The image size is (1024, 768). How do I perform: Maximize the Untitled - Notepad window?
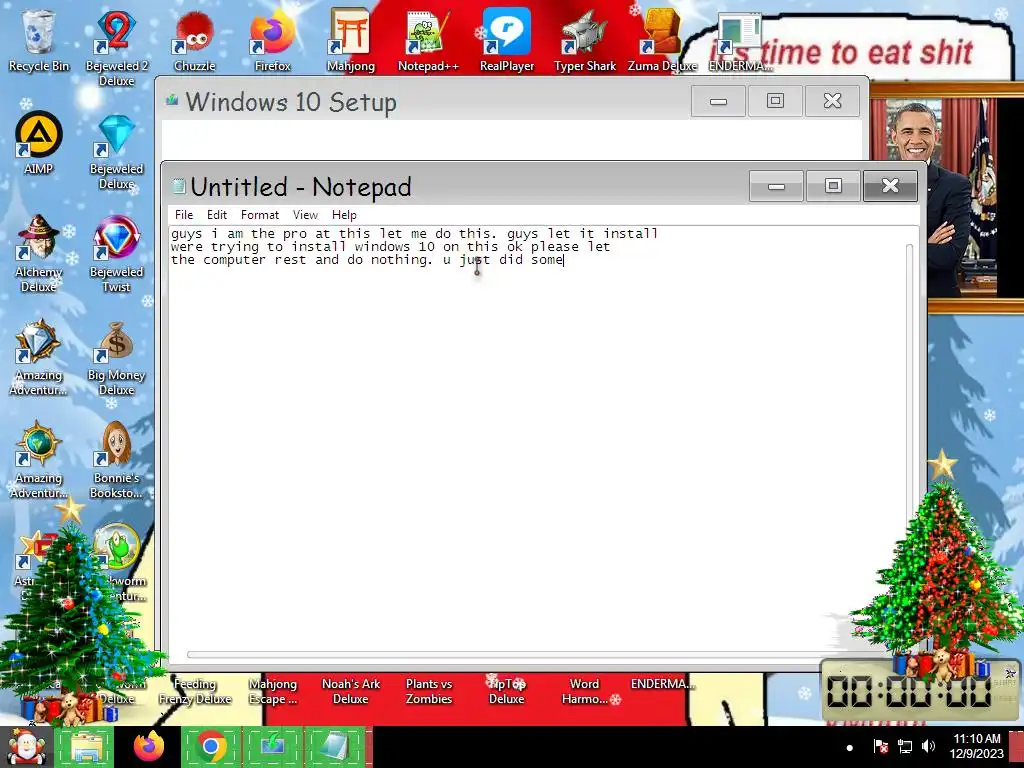[833, 186]
